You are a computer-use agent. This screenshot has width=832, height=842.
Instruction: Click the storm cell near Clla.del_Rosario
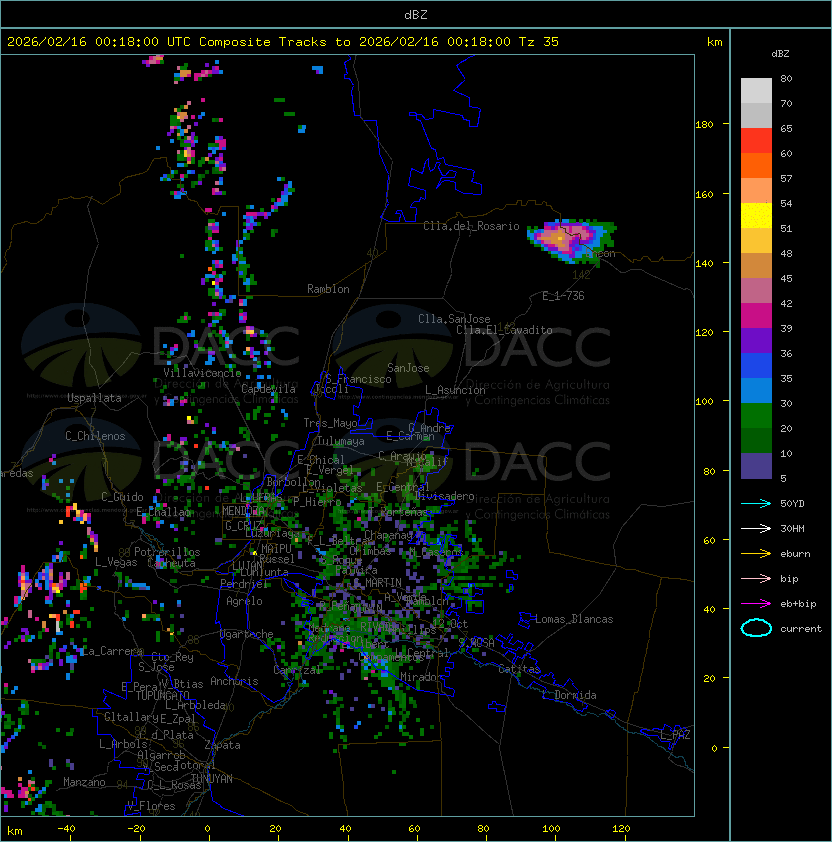(570, 240)
